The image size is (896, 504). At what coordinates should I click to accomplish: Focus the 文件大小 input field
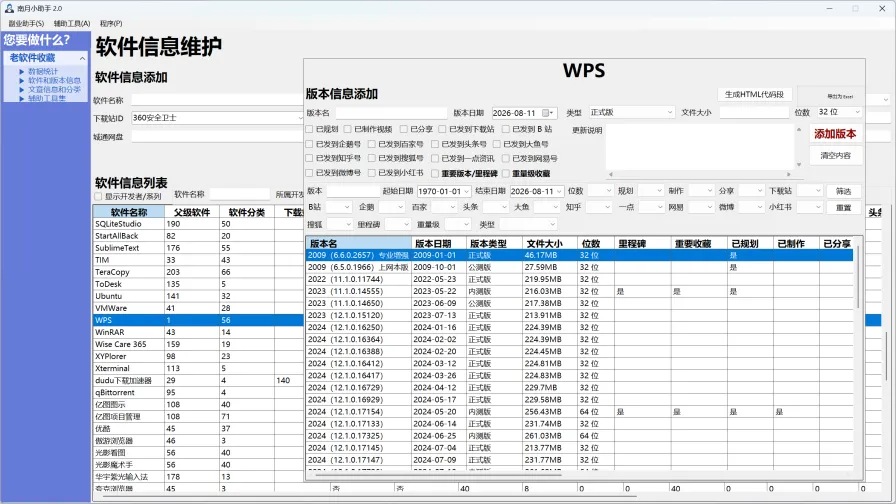pos(754,113)
